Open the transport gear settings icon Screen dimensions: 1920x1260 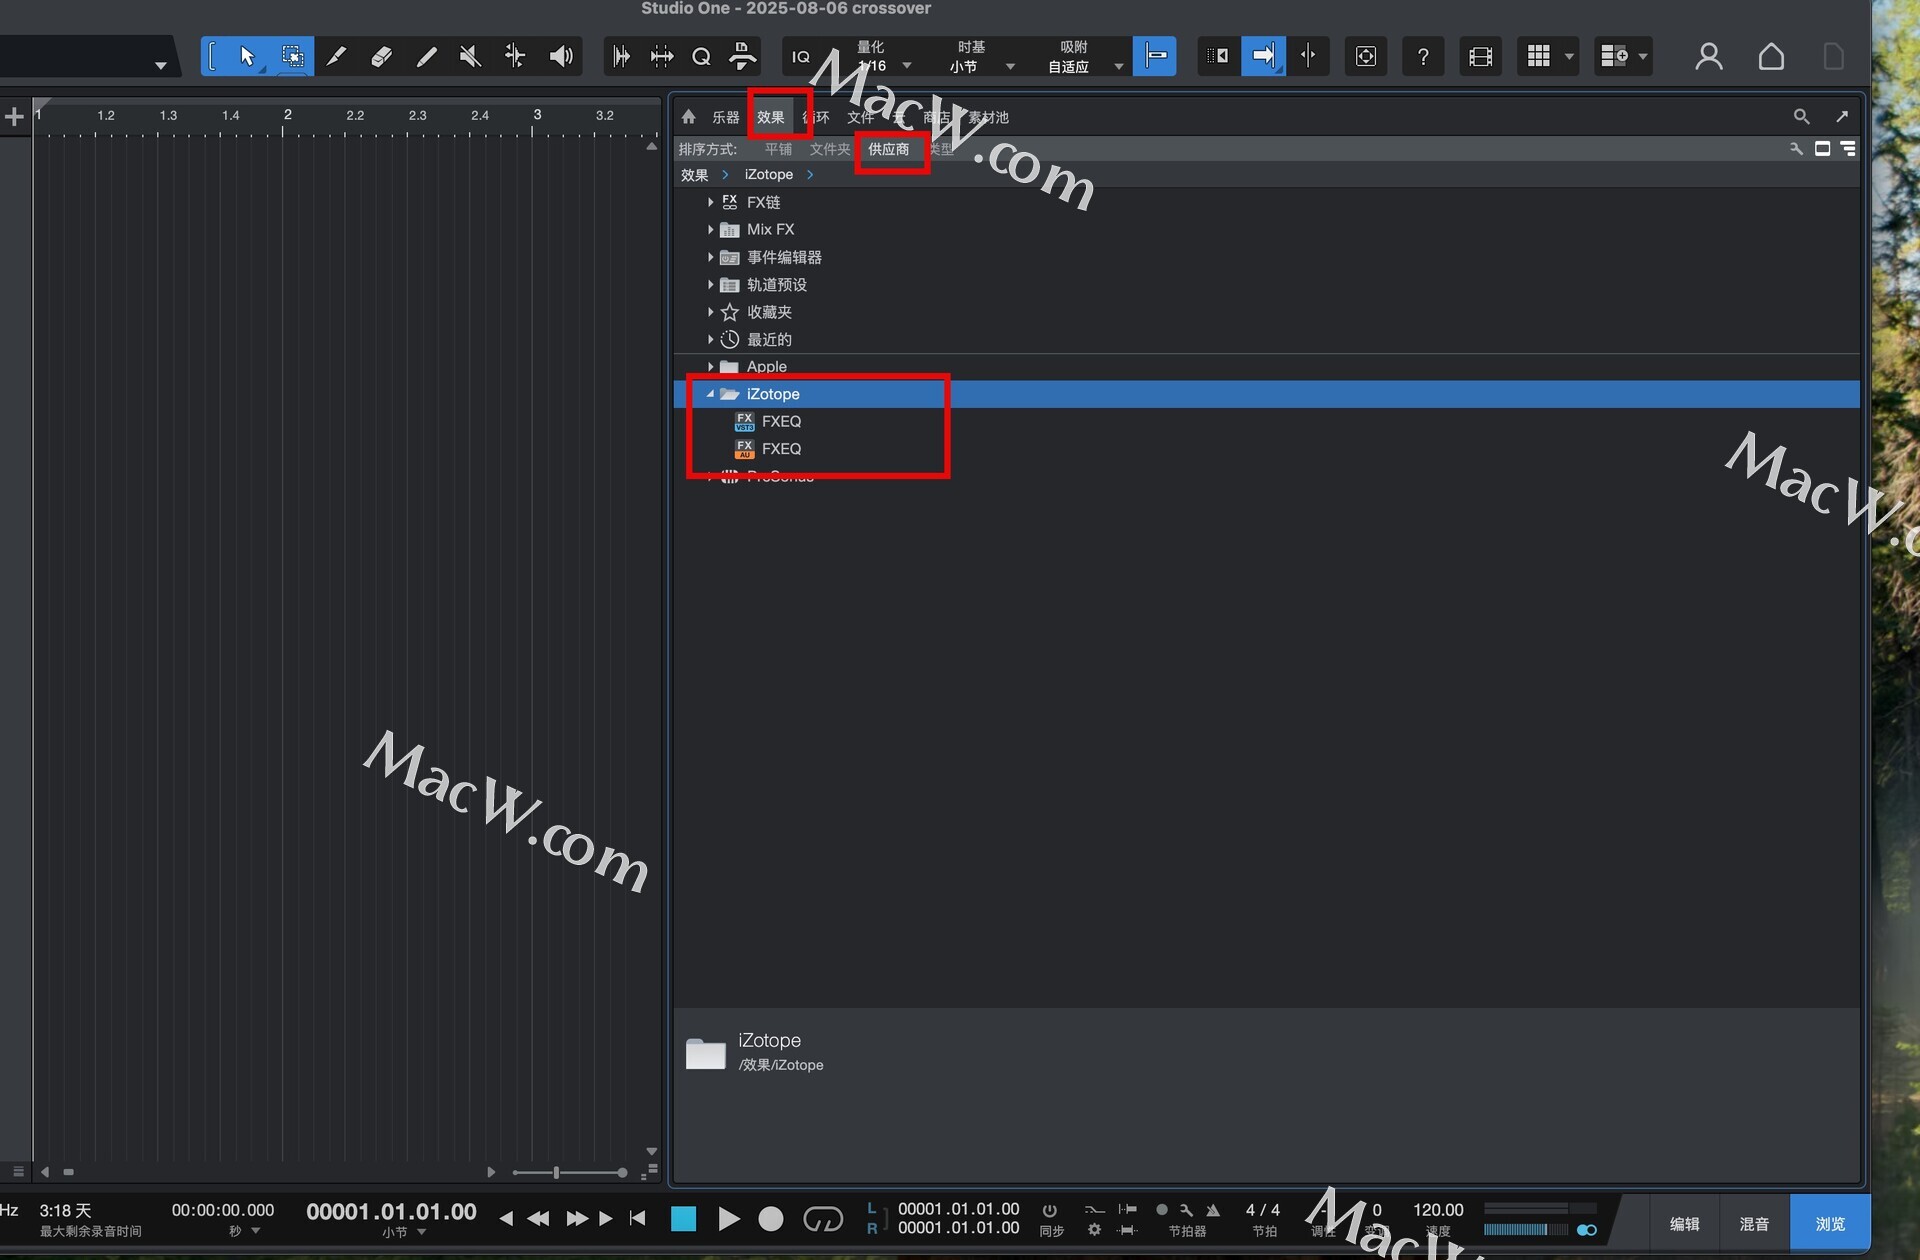point(1095,1230)
